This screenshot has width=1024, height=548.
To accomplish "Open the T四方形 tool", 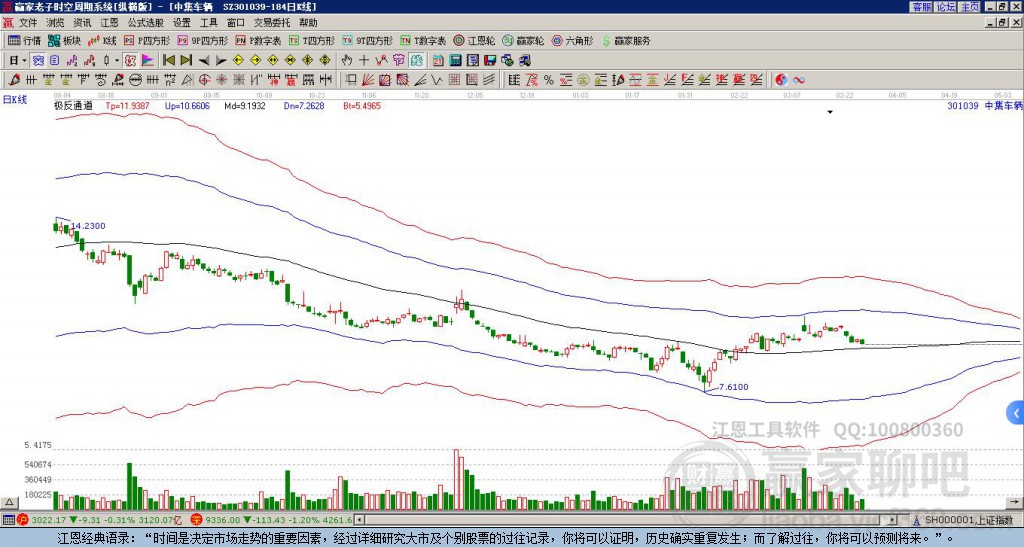I will coord(312,40).
